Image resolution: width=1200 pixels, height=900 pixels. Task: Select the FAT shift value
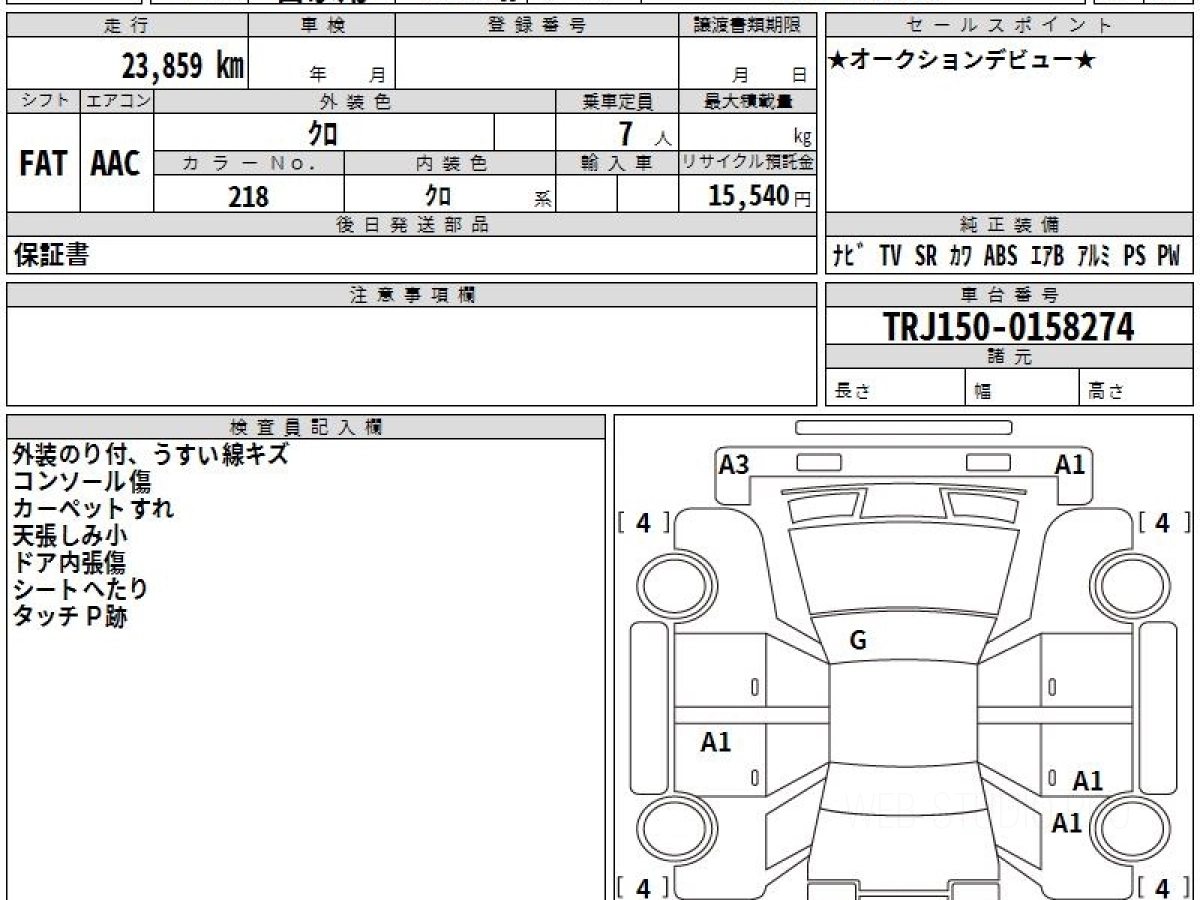(43, 164)
